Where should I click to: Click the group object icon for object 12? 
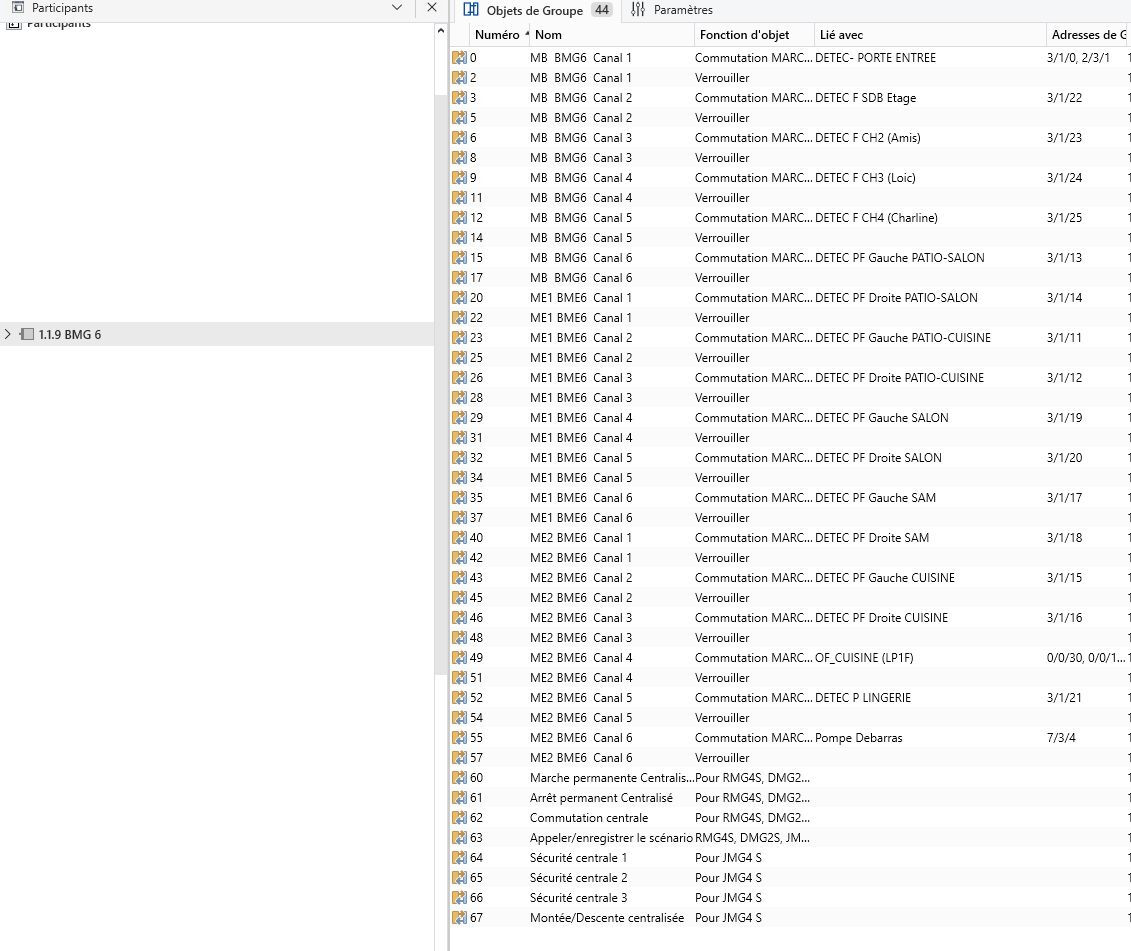[459, 218]
